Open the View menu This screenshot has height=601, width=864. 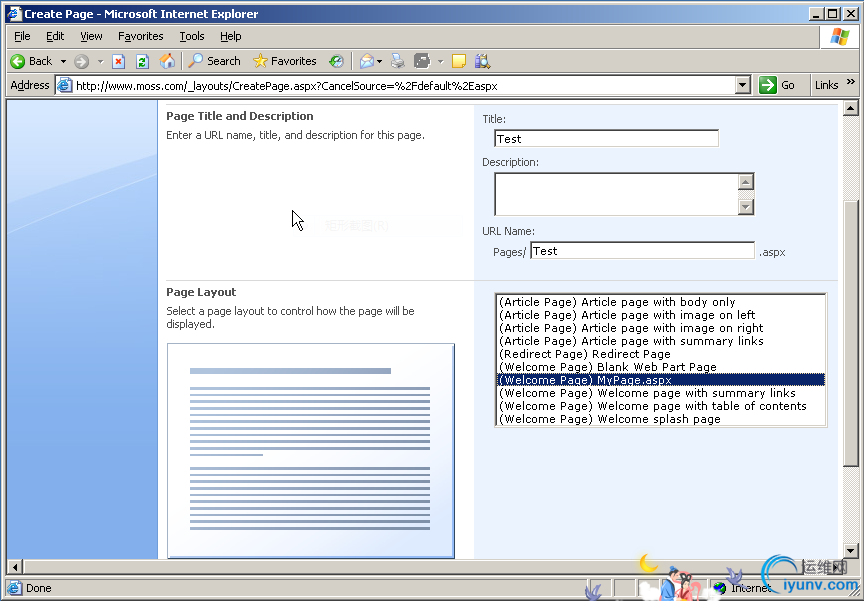click(x=91, y=36)
